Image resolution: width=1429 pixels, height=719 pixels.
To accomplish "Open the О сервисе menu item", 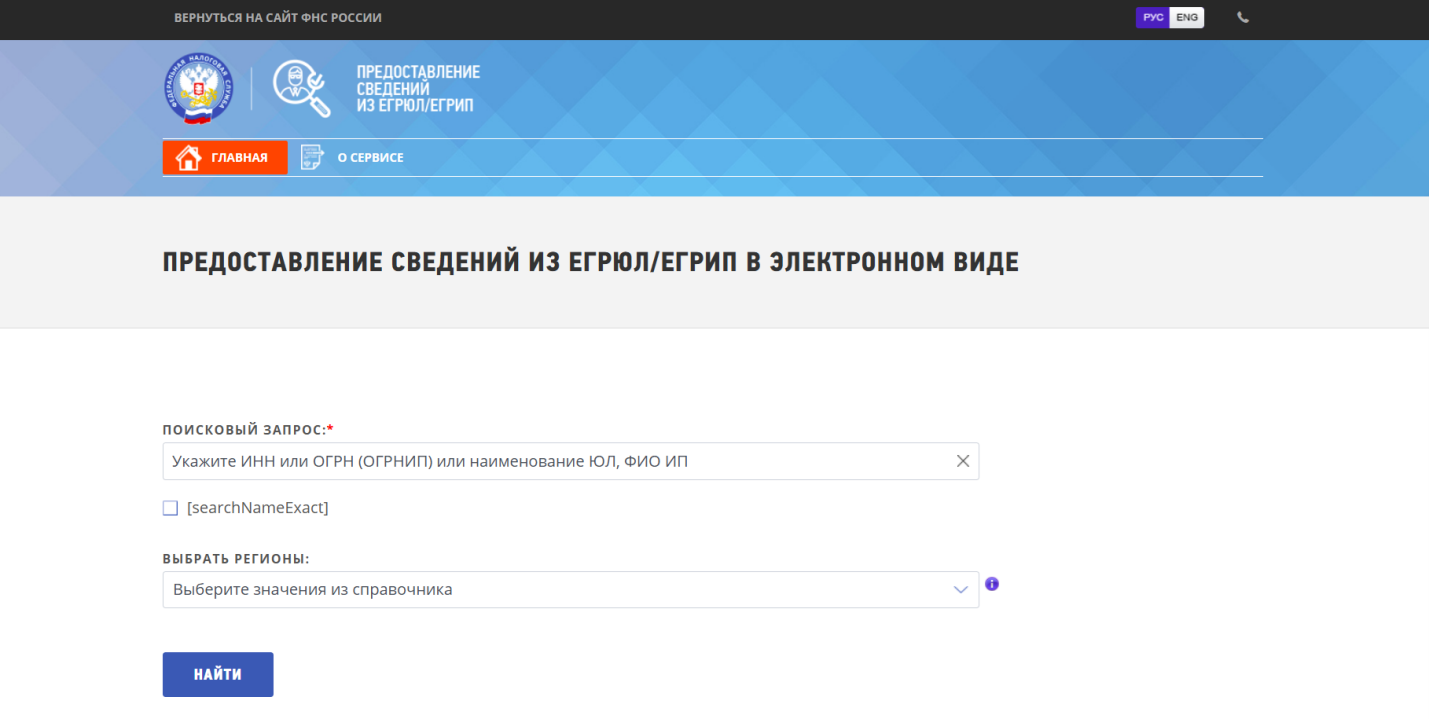I will click(x=370, y=158).
